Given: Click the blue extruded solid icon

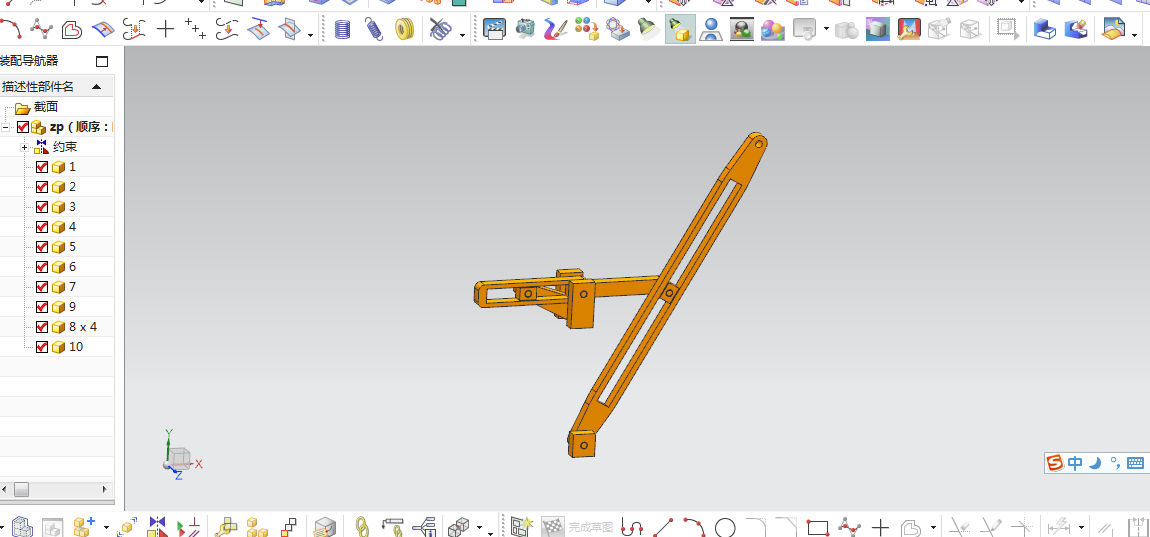Looking at the screenshot, I should click(1044, 29).
